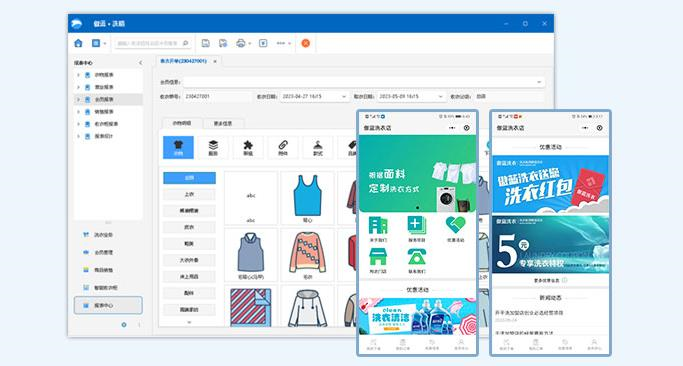Open the three-dots more menu

[x=281, y=43]
